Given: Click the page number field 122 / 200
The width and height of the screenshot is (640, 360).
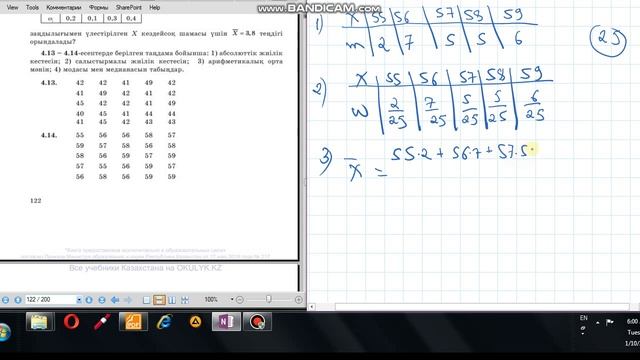Looking at the screenshot, I should coord(50,300).
